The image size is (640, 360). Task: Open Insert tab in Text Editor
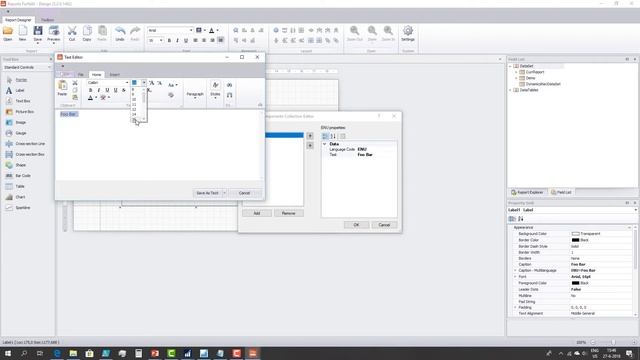(115, 75)
